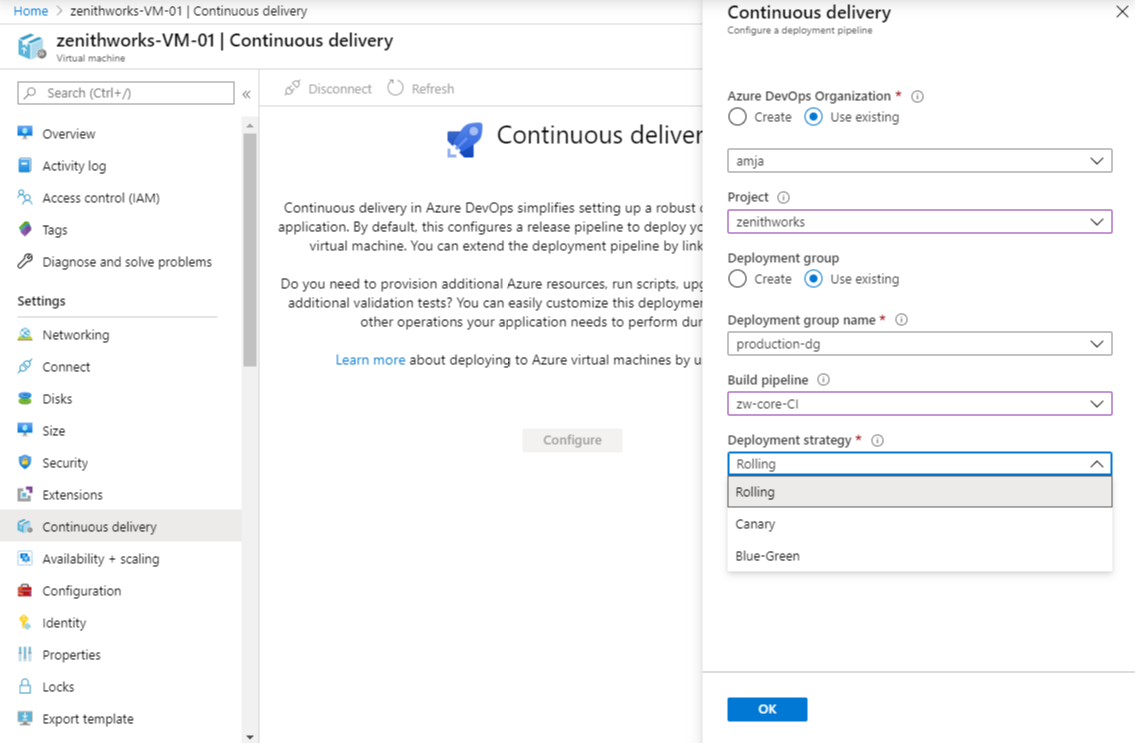Screen dimensions: 1141x748
Task: Select Use existing for Azure DevOps Organization
Action: pyautogui.click(x=813, y=117)
